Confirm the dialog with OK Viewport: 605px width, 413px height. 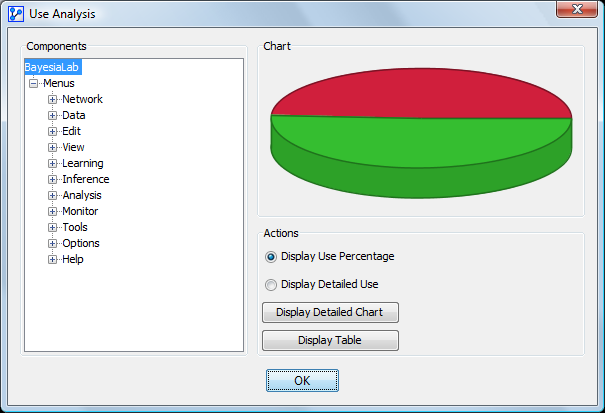tap(302, 381)
